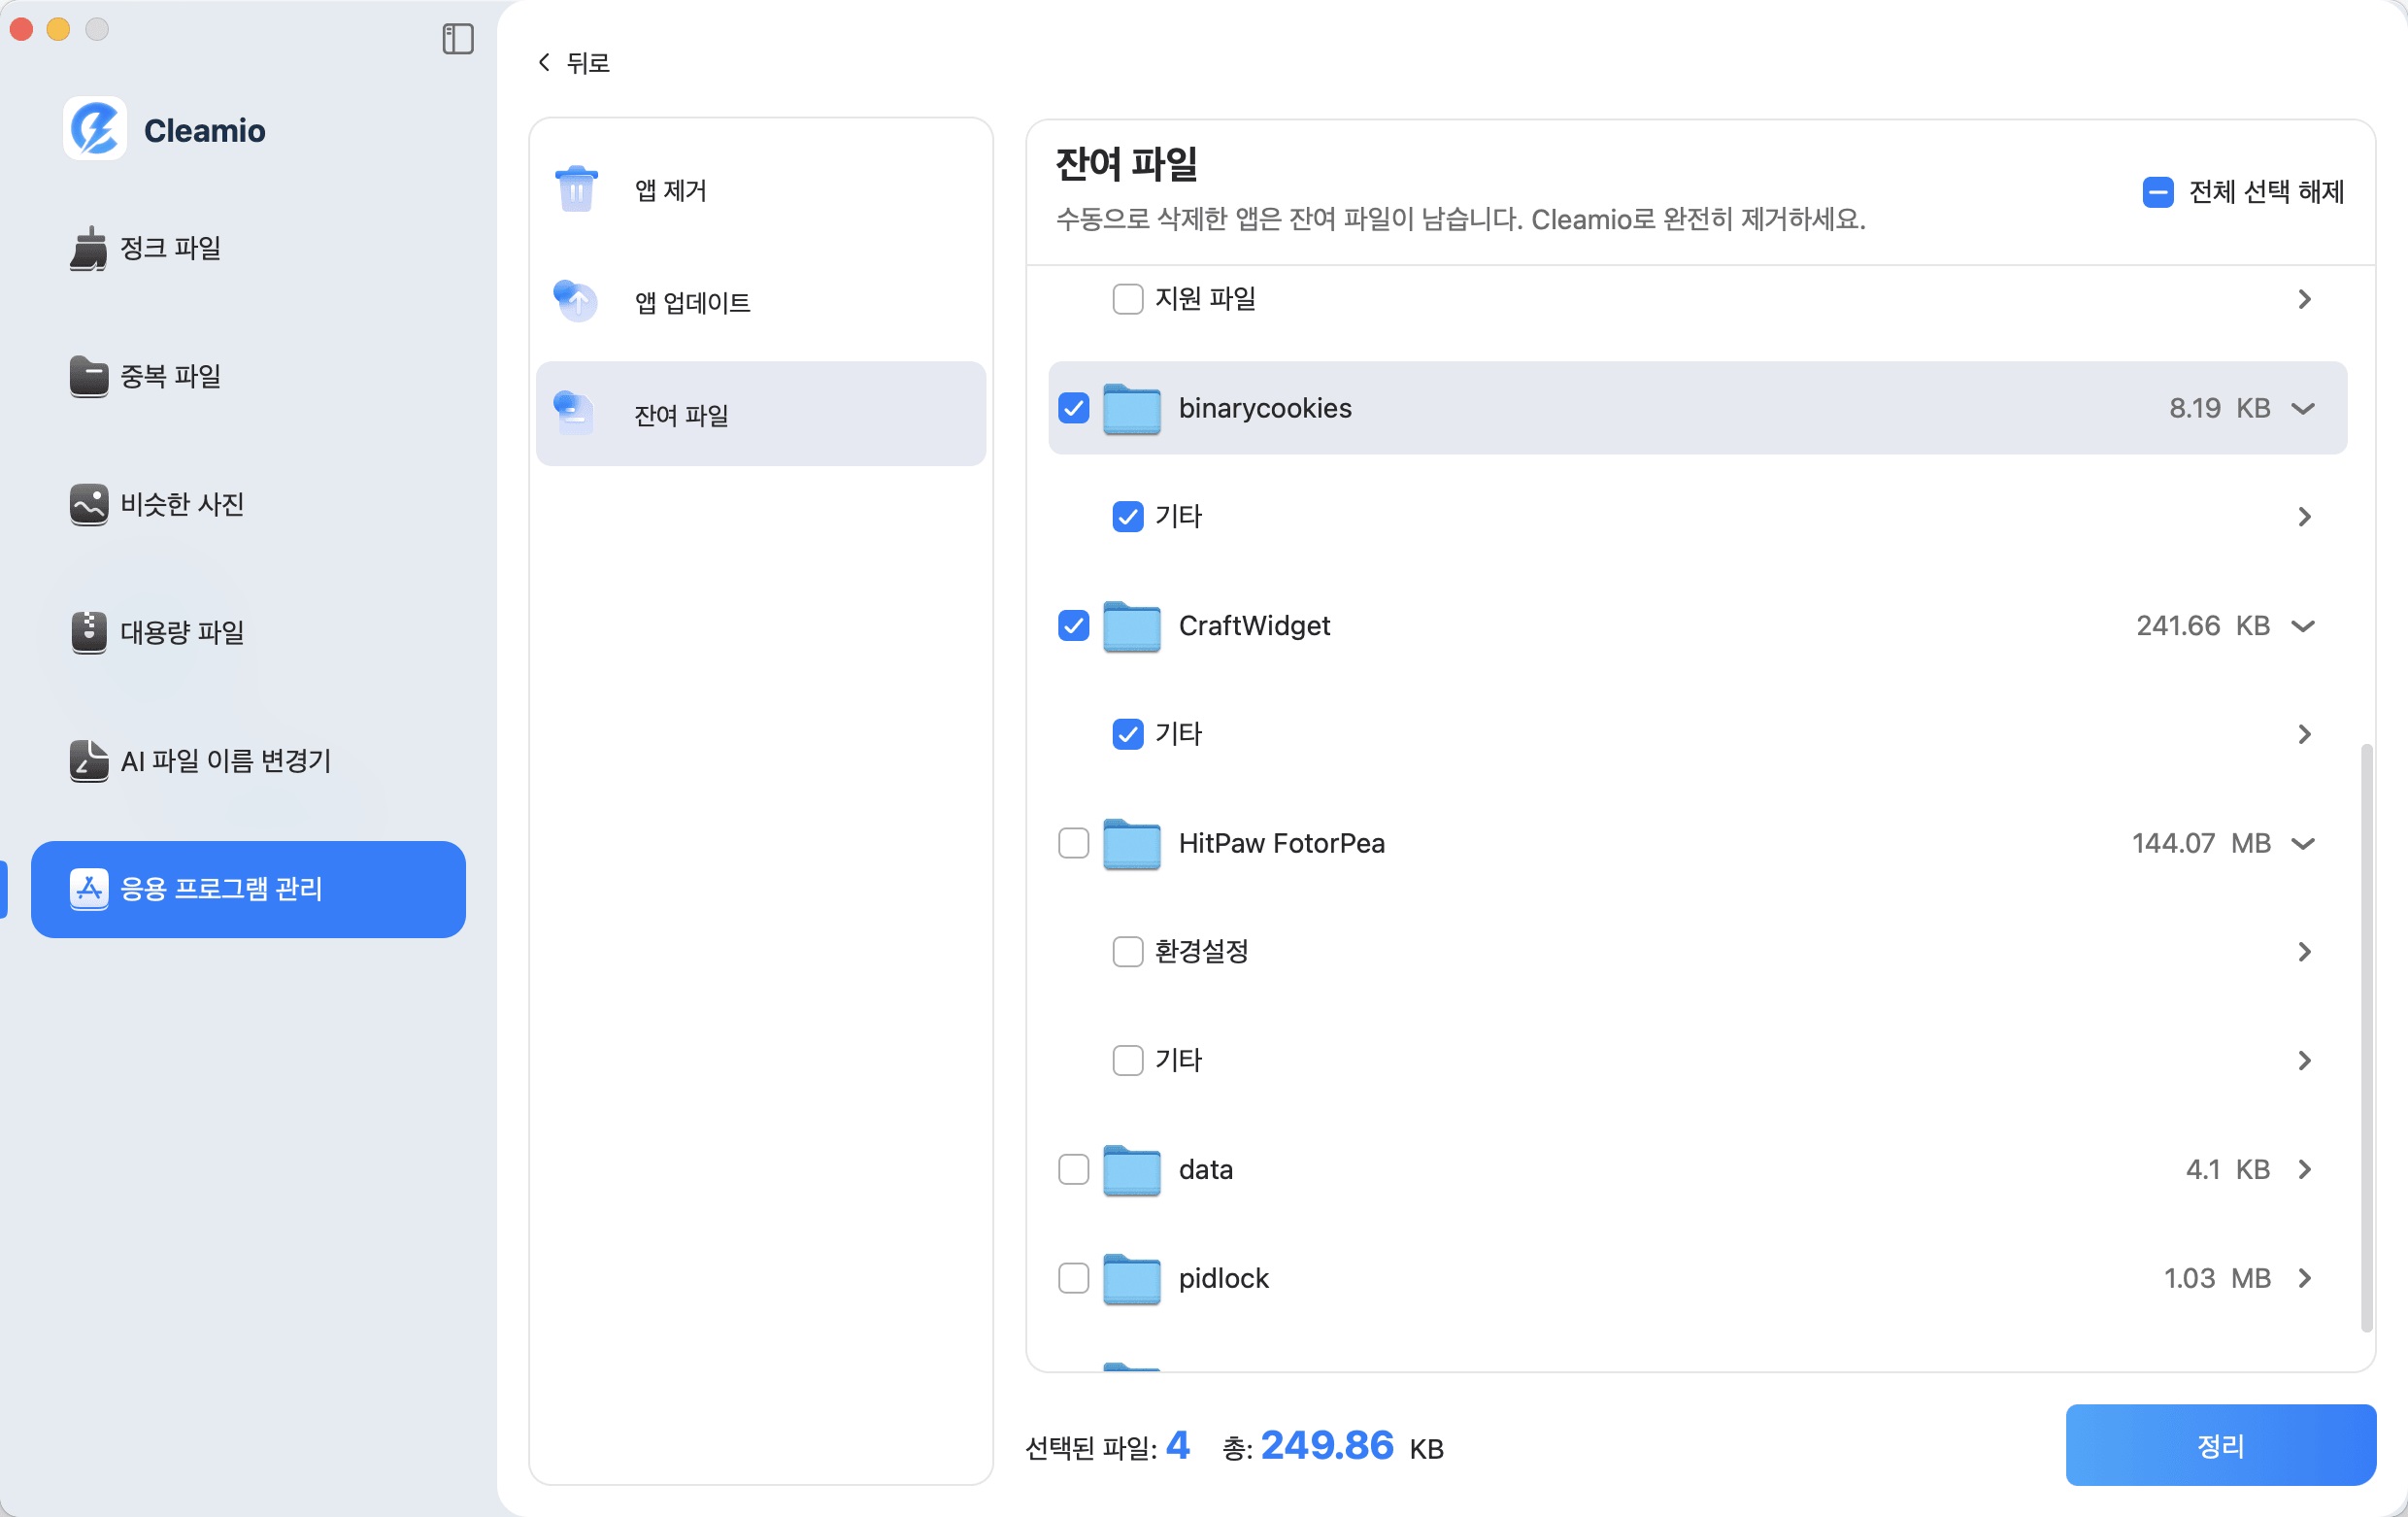
Task: Expand the CraftWidget folder details
Action: 2305,626
